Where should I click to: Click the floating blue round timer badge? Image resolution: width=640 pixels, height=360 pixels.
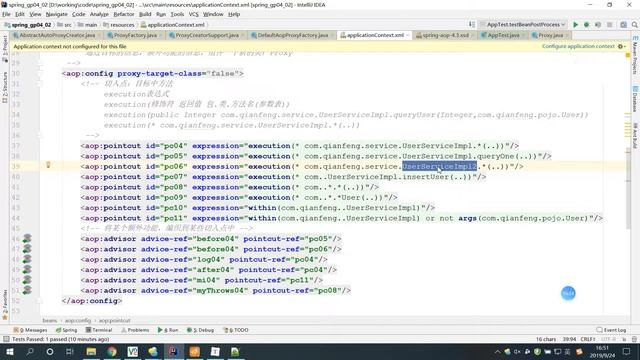pyautogui.click(x=568, y=293)
